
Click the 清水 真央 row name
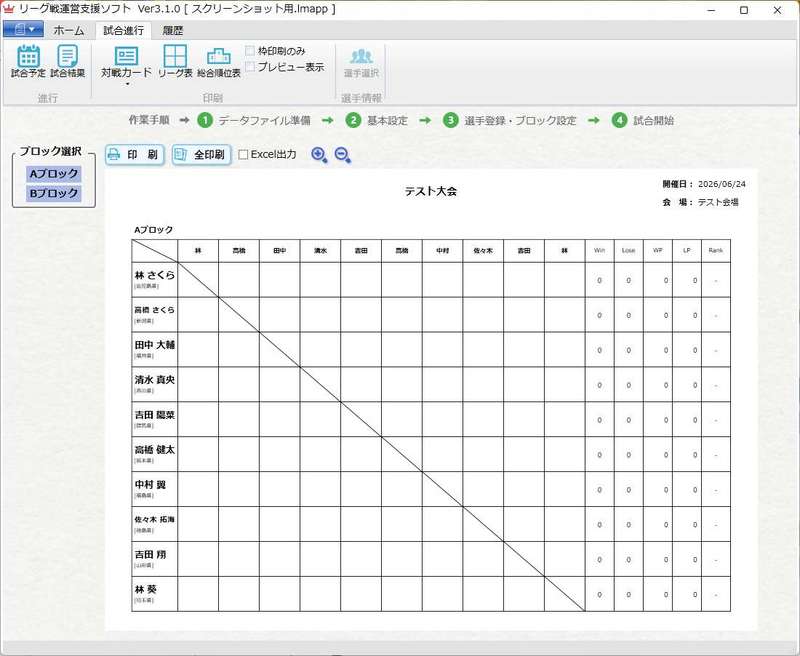point(155,380)
